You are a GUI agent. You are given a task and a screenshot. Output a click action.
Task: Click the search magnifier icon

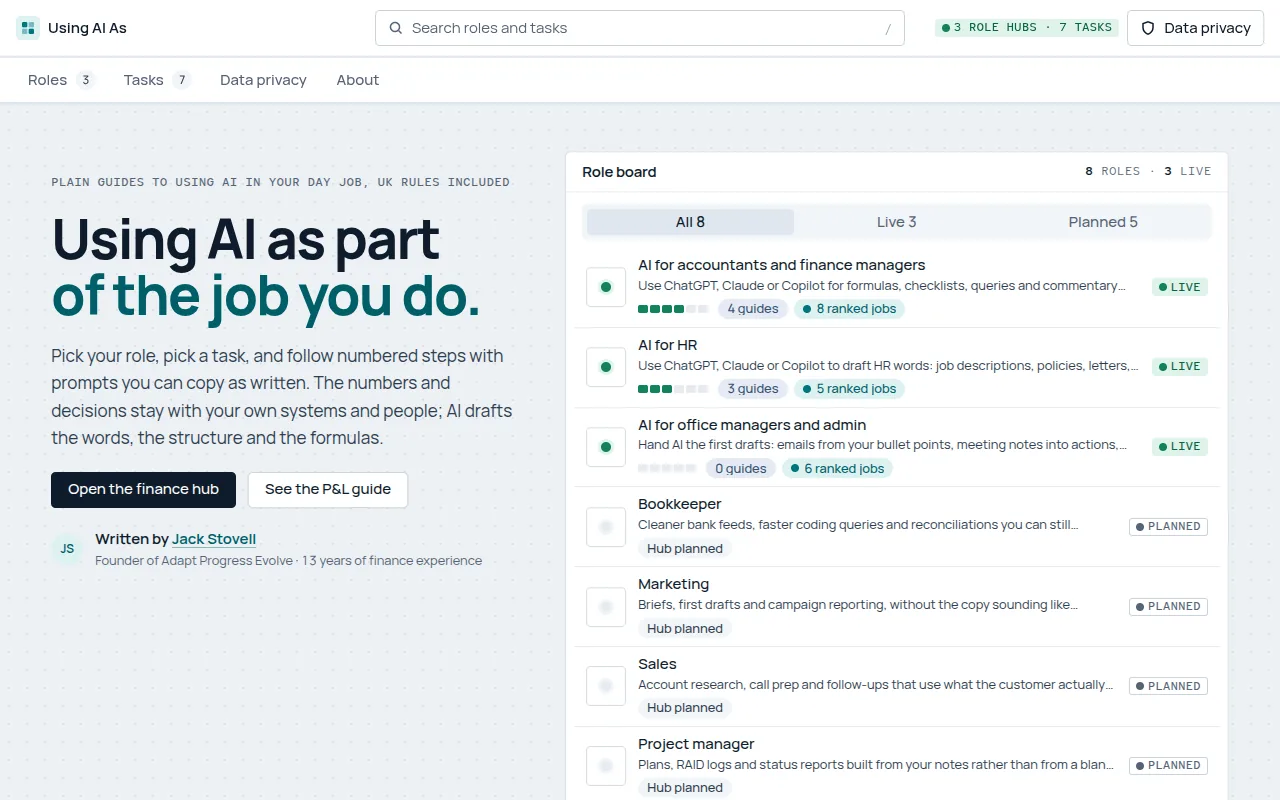coord(396,28)
